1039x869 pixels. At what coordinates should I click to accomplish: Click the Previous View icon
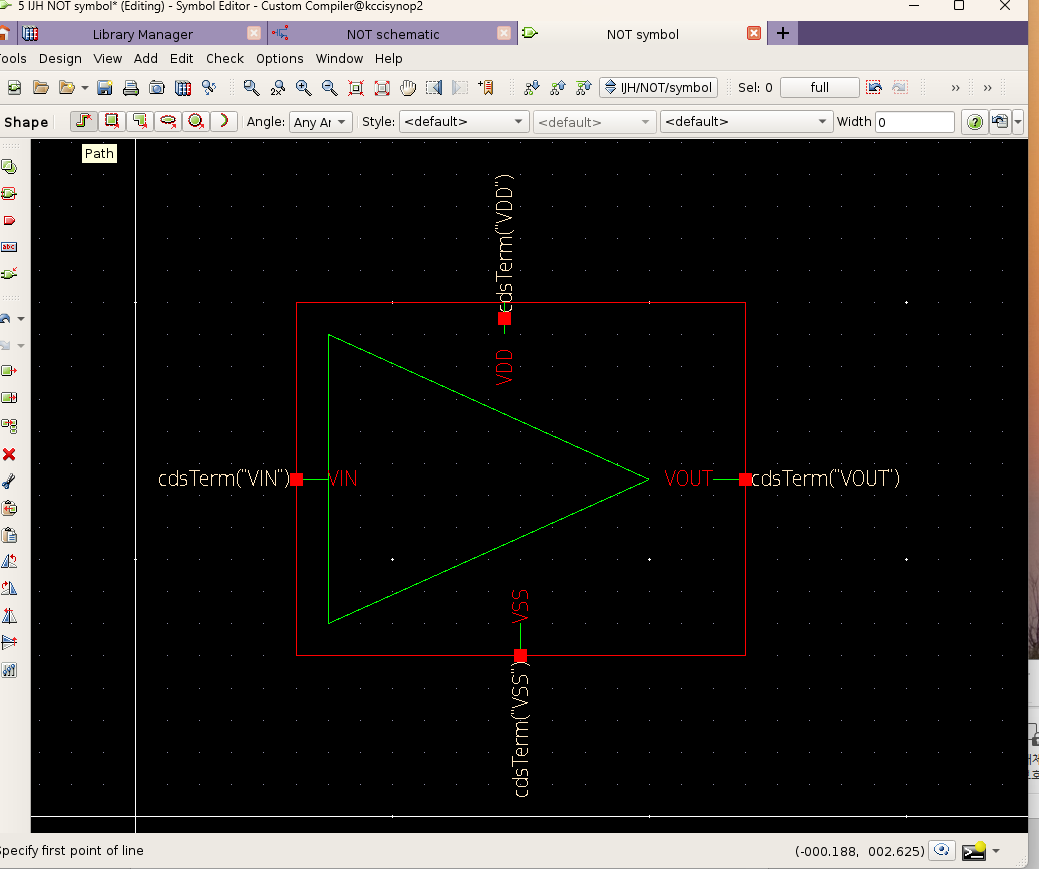coord(434,87)
